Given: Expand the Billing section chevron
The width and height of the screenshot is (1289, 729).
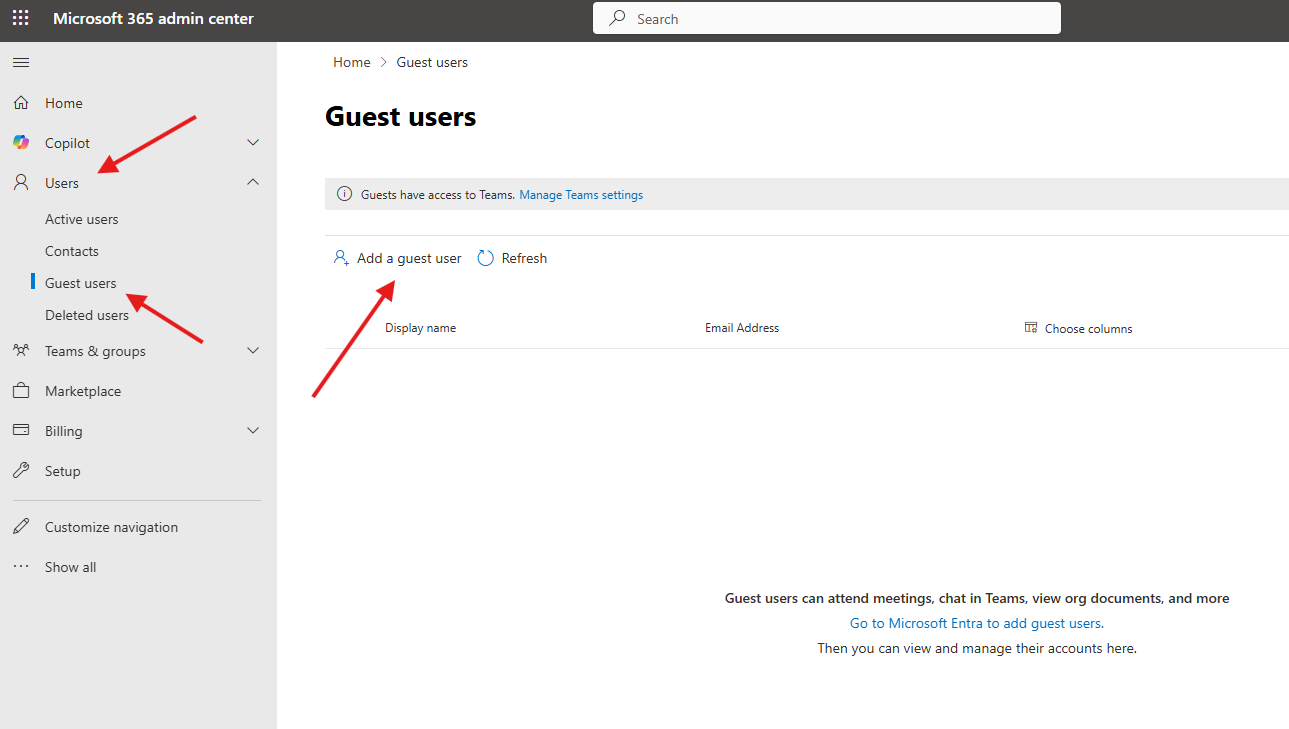Looking at the screenshot, I should click(x=253, y=431).
